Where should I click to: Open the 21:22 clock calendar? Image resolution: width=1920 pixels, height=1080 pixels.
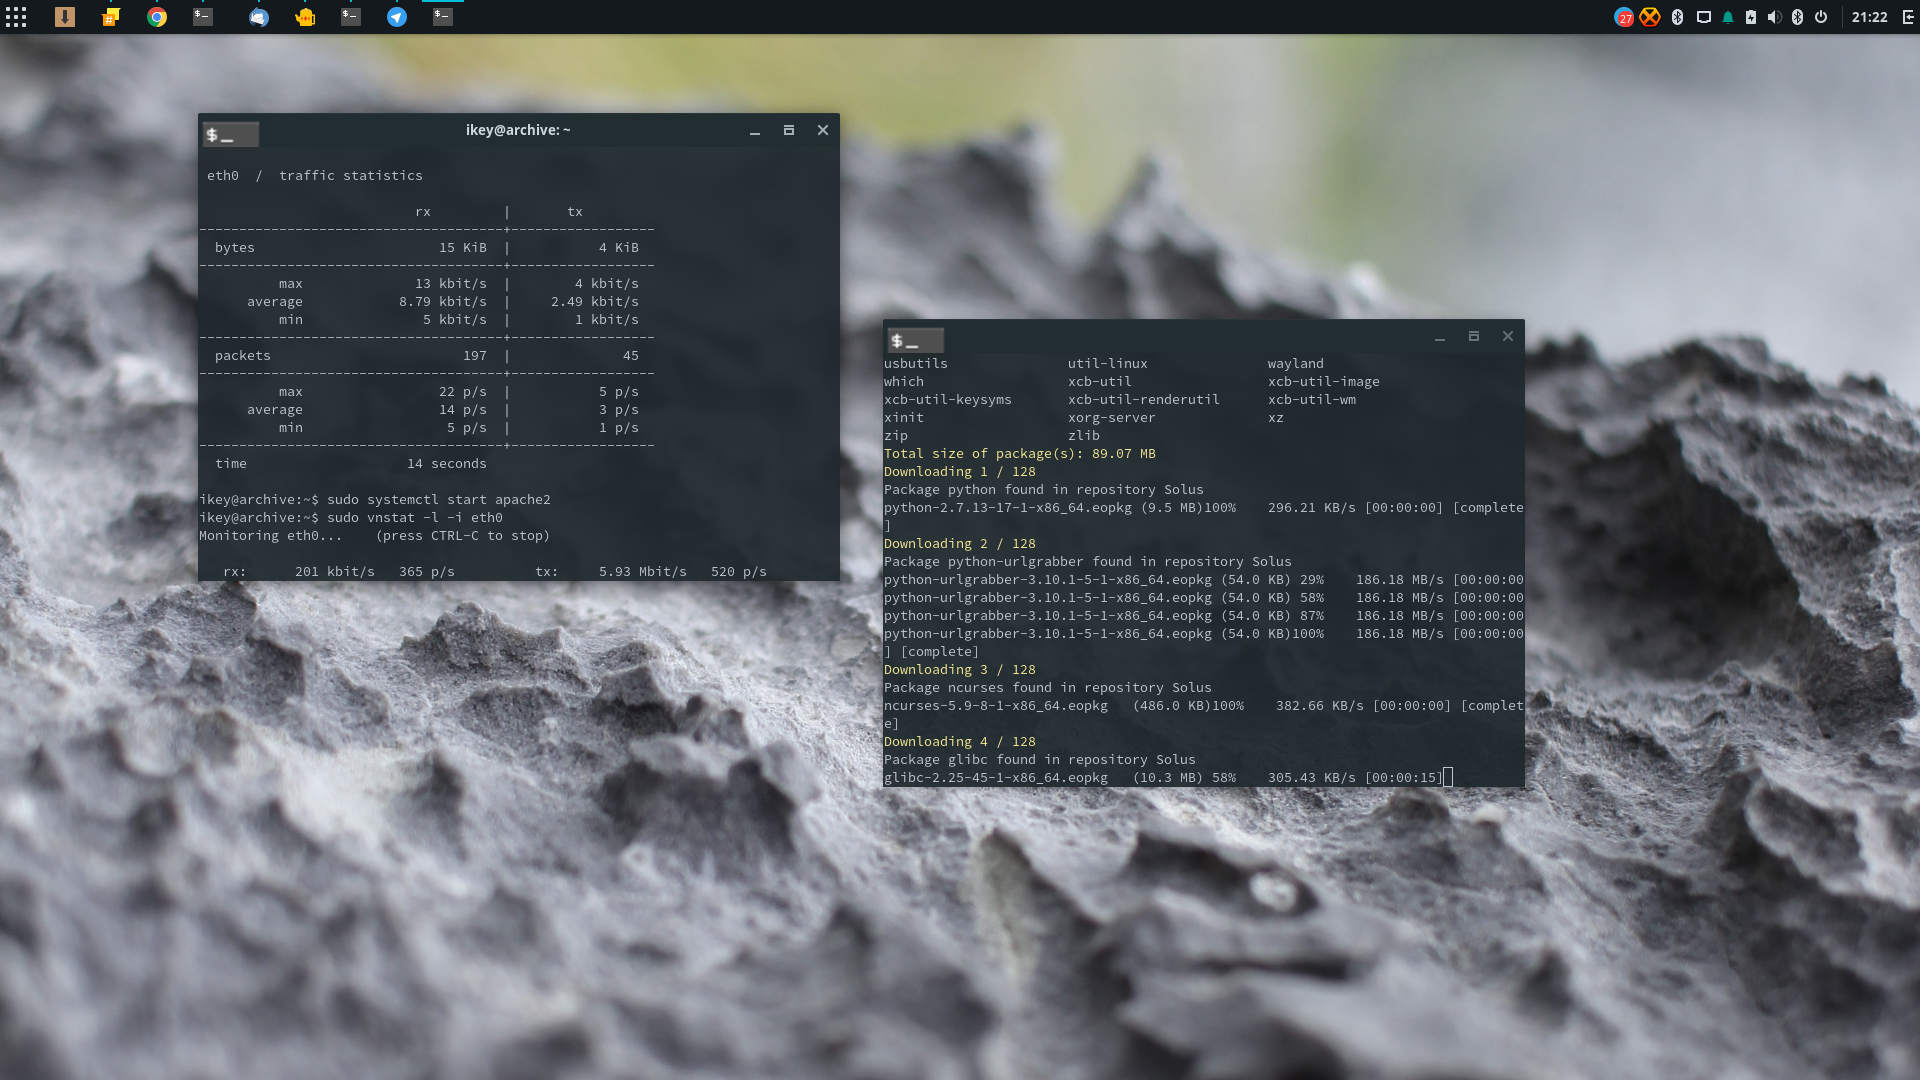click(1869, 17)
